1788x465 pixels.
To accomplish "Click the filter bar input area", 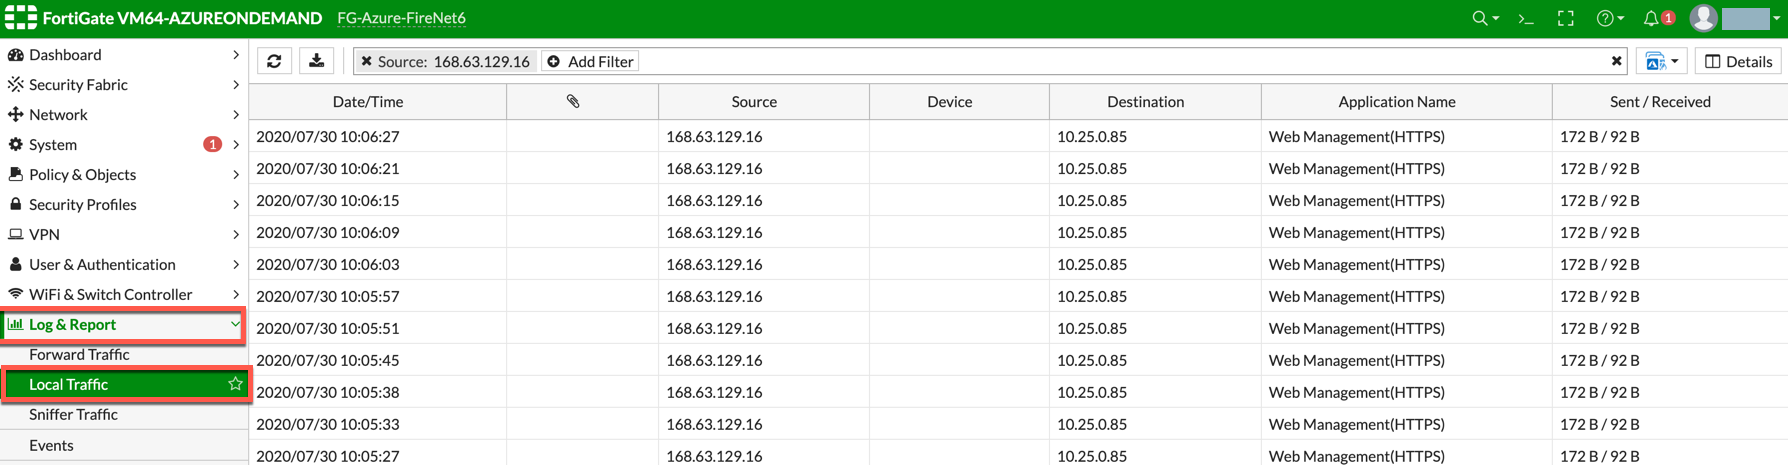I will (x=1100, y=61).
